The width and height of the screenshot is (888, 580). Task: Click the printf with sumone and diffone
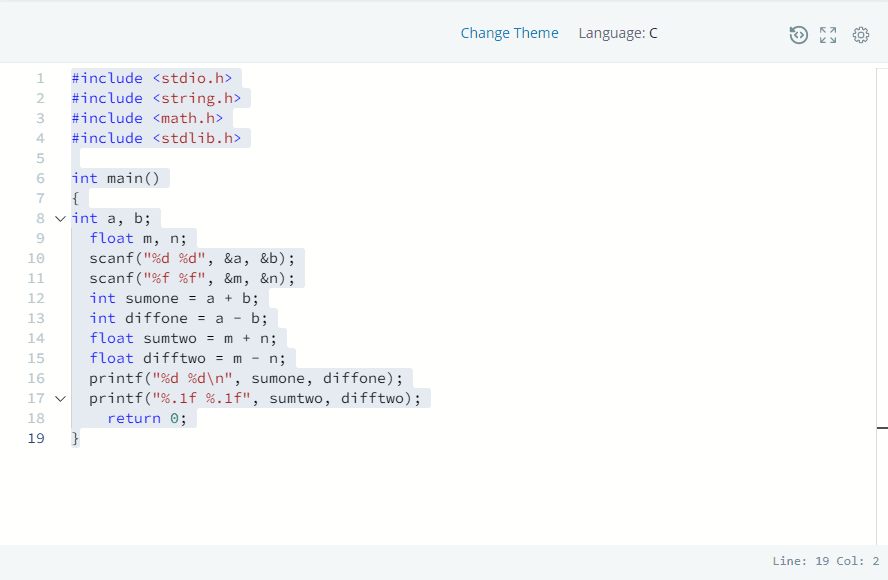(245, 378)
